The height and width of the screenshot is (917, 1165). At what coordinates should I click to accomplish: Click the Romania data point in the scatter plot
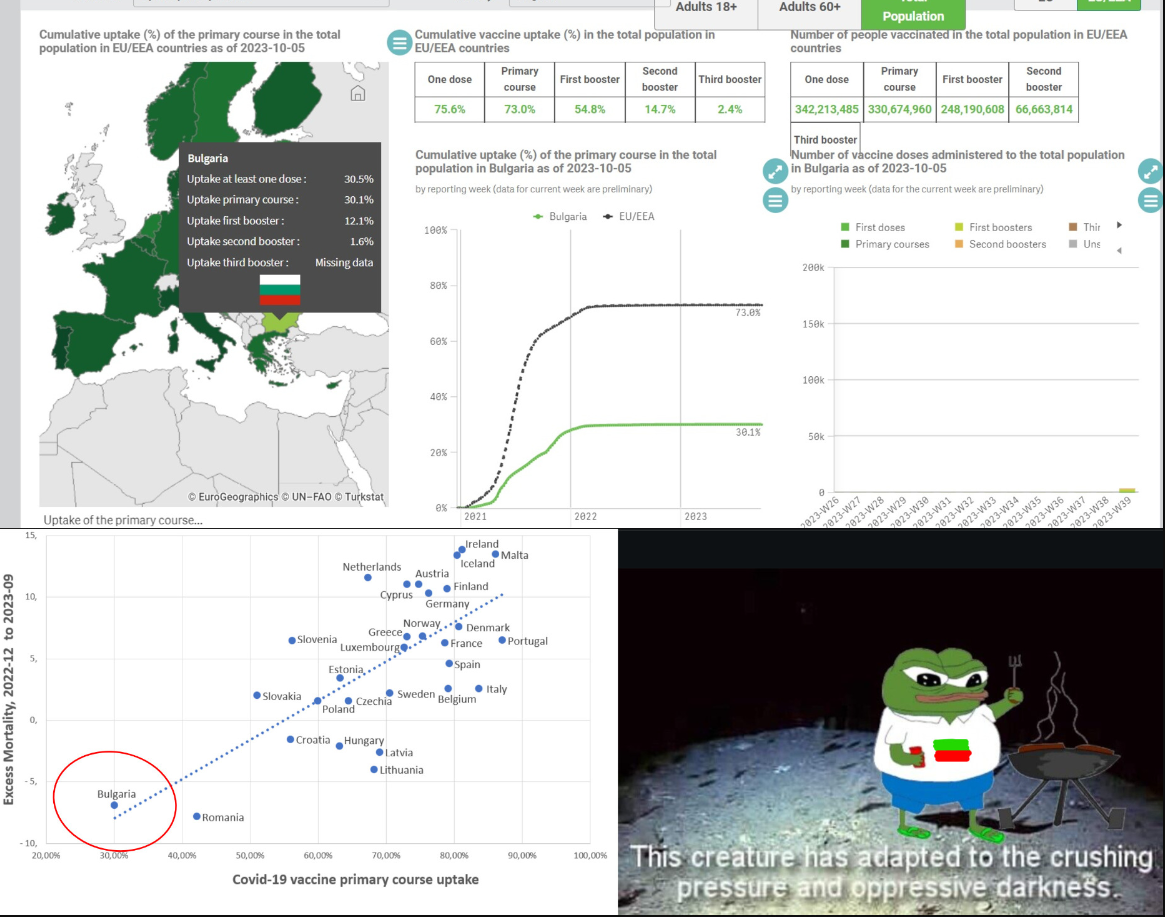pyautogui.click(x=196, y=816)
